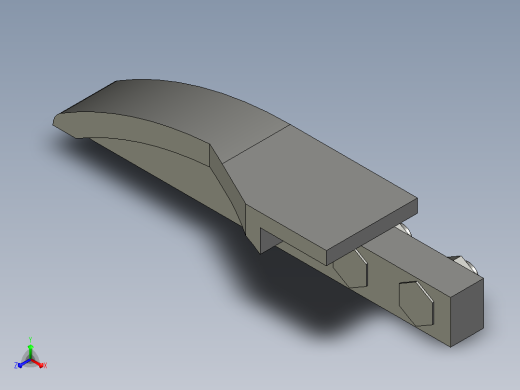Click the blue Z axis of the triad
The image size is (520, 390).
22,363
